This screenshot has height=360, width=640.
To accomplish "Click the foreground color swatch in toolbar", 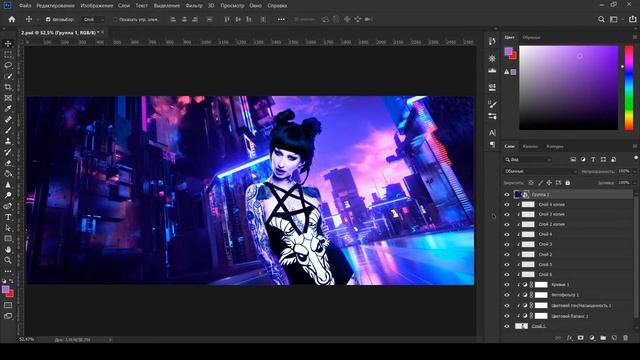I will 5,289.
